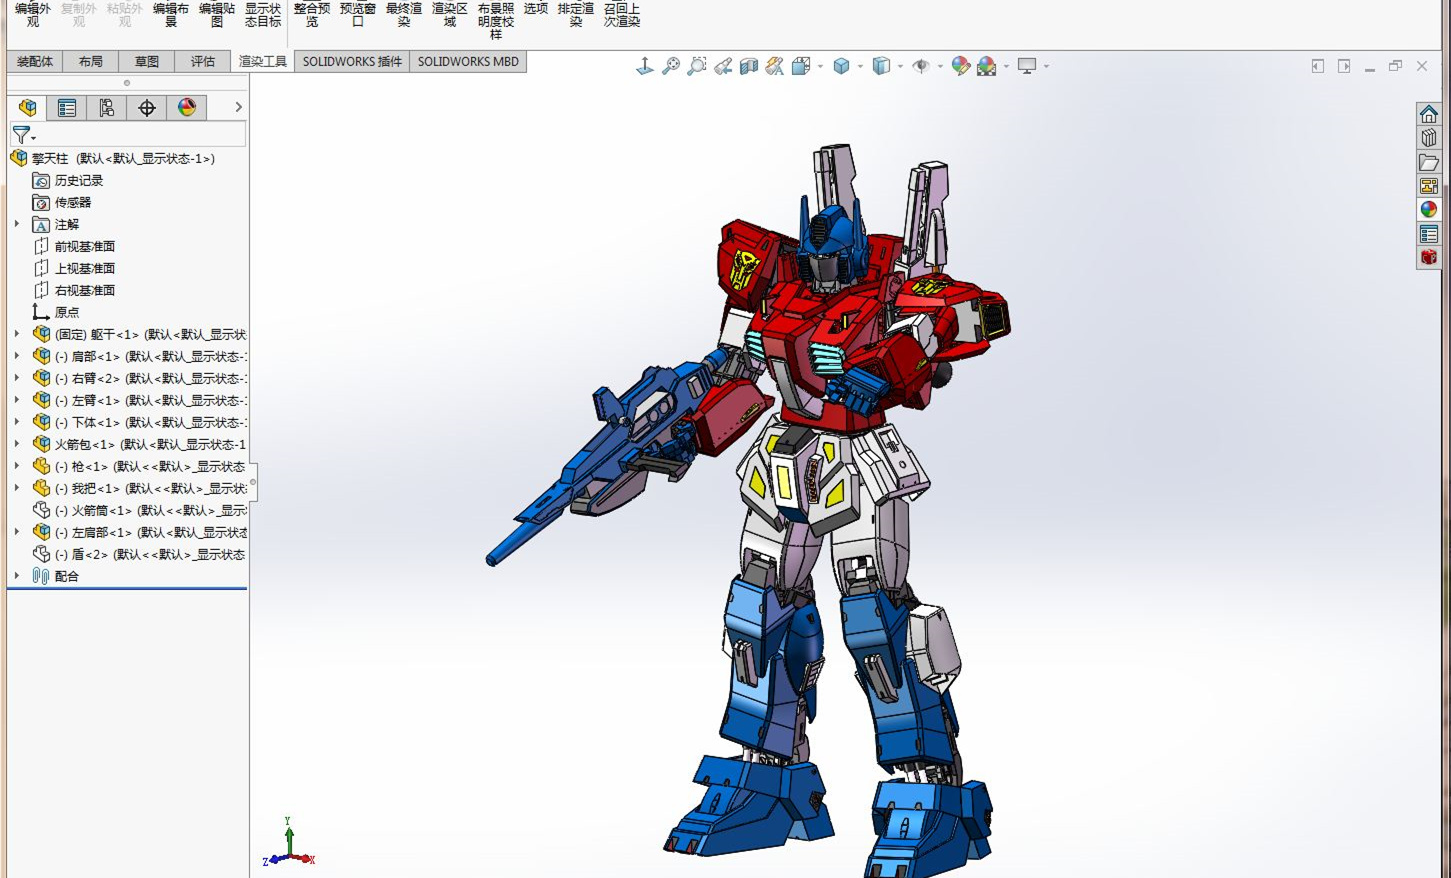Click Zoom to Fit magnifier icon
Screen dimensions: 1451x878
tap(671, 66)
